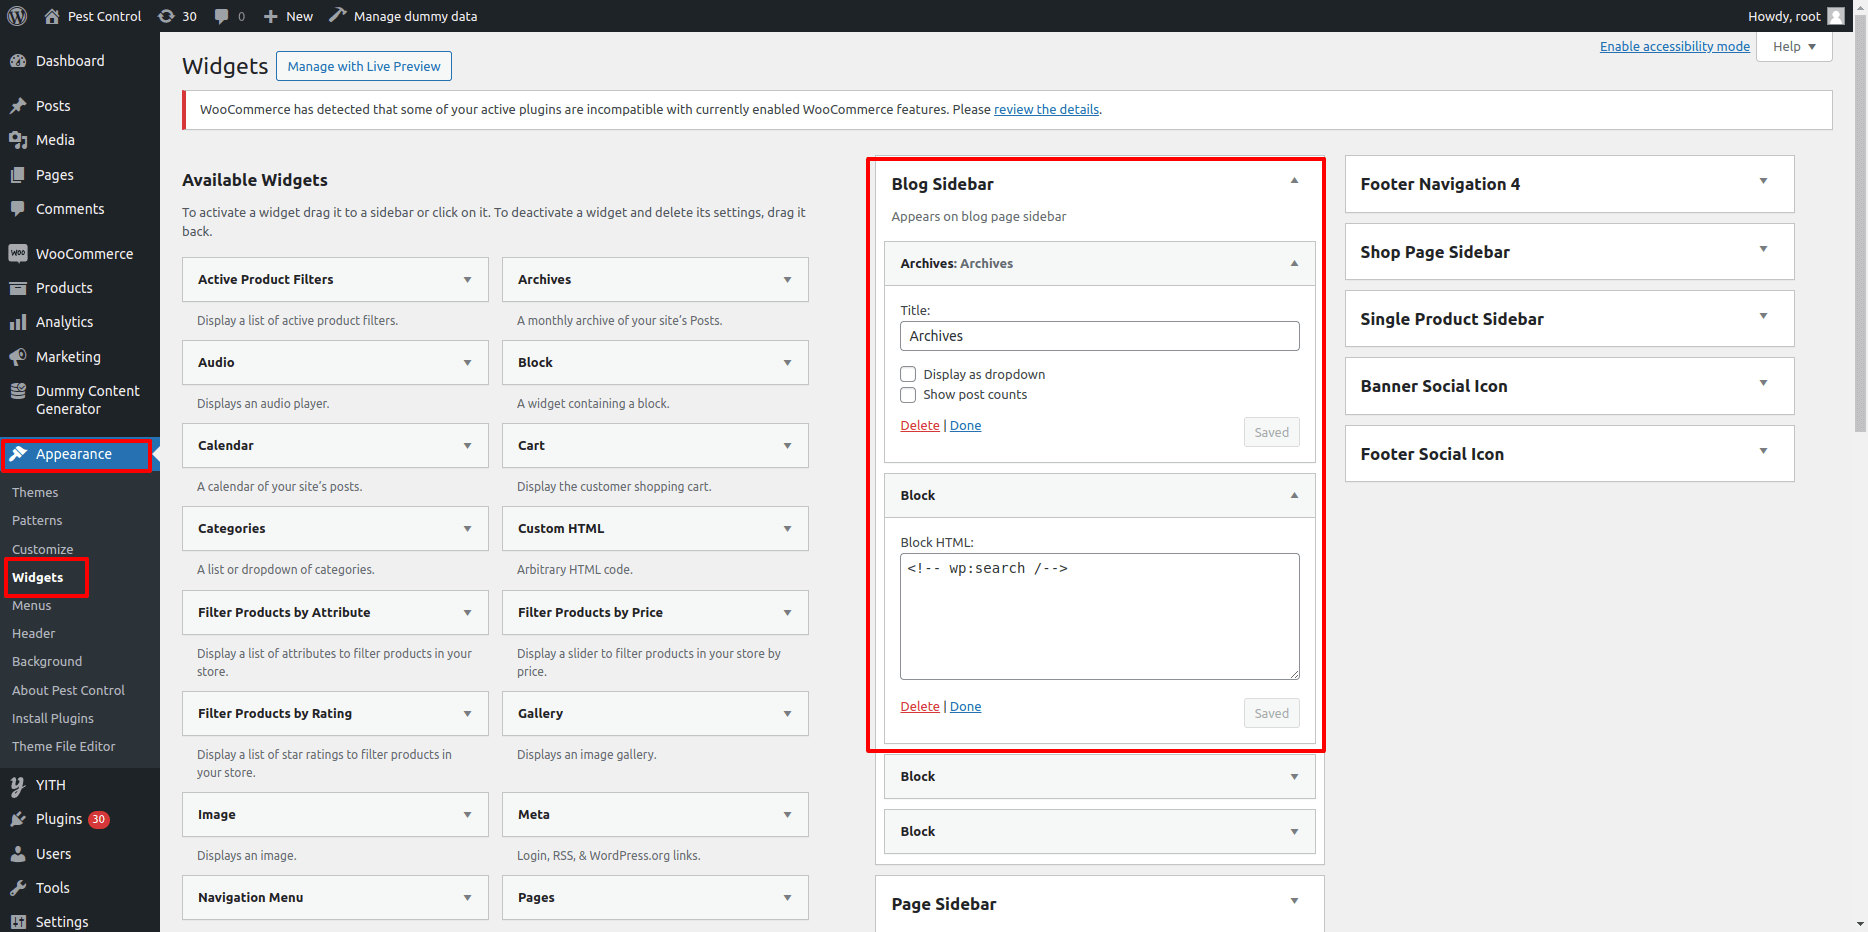Go to Menus under Appearance
Viewport: 1868px width, 932px height.
point(32,606)
